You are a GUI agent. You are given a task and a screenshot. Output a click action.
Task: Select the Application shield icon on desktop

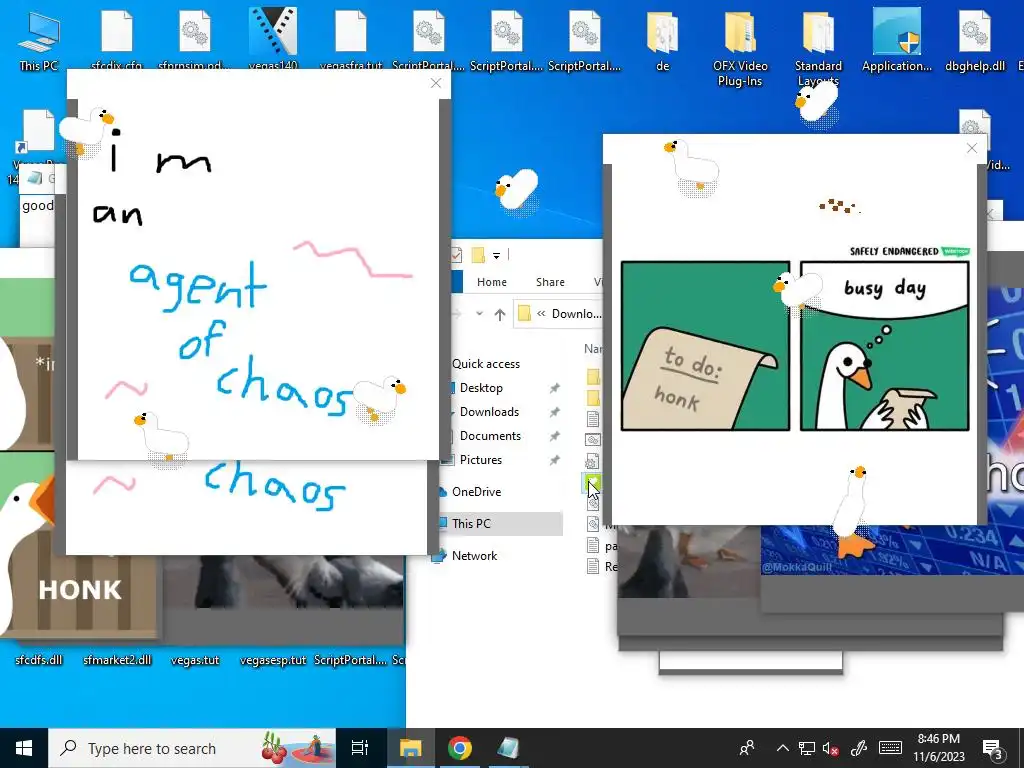pos(896,40)
